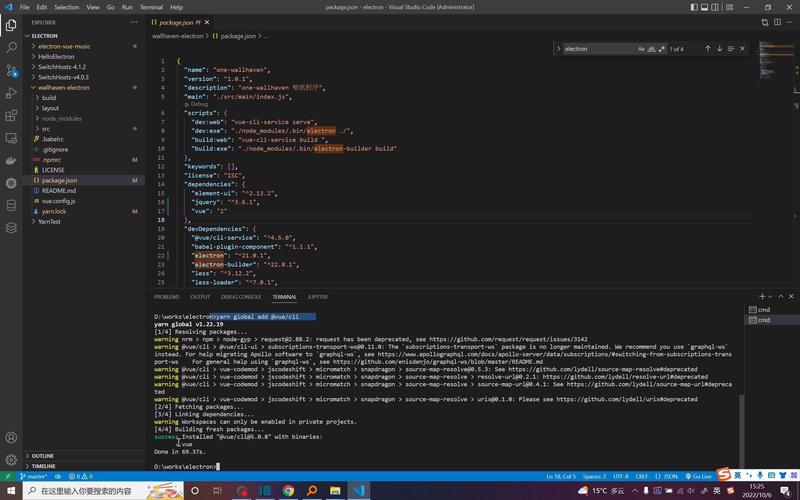Change indentation Spaces: 2 setting
Screen dimensions: 800x500
click(594, 476)
